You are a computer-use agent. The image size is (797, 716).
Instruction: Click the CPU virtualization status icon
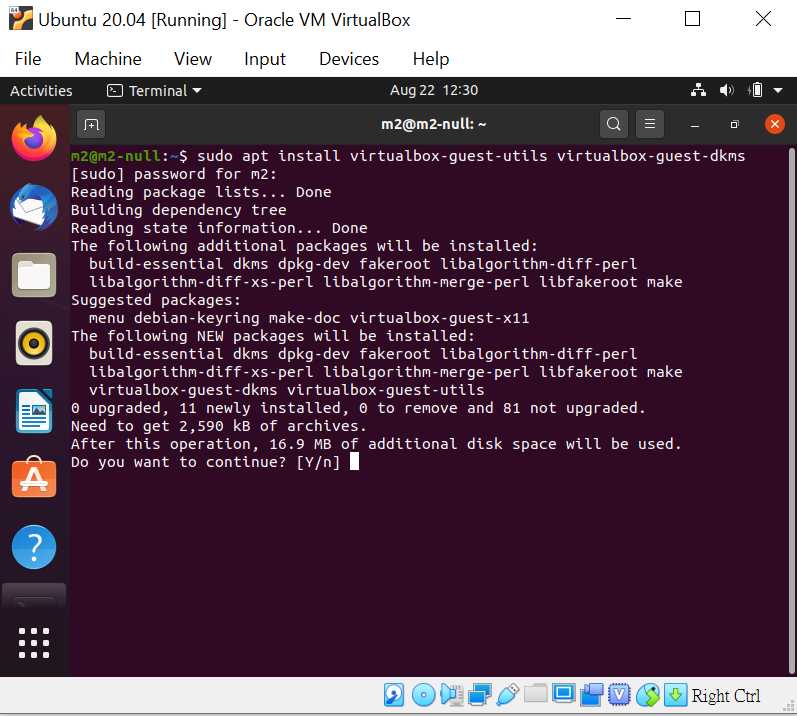tap(619, 695)
